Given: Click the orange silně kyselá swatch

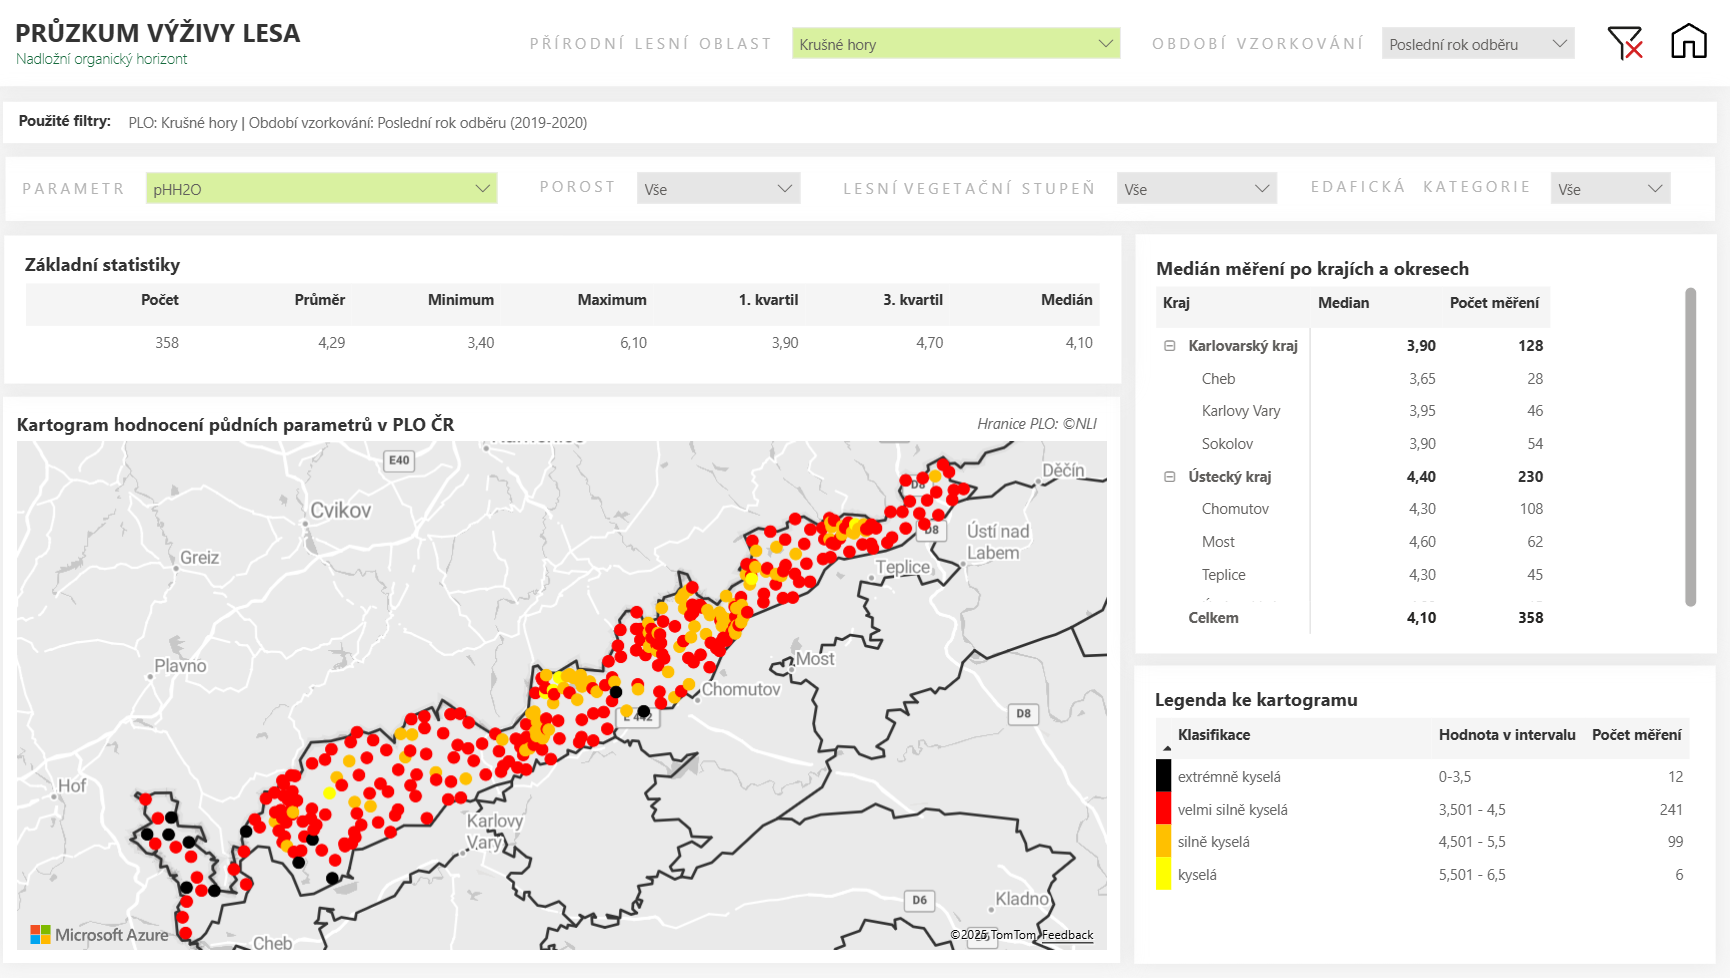Looking at the screenshot, I should pyautogui.click(x=1164, y=841).
